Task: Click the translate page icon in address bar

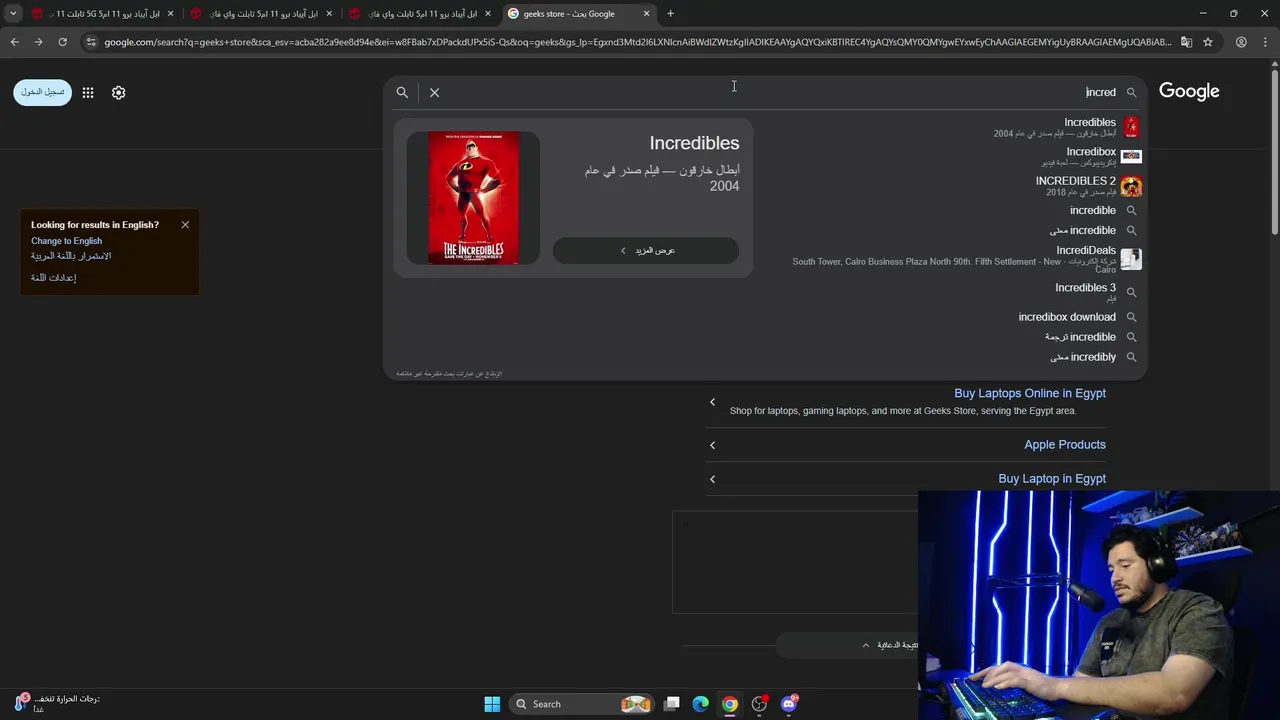Action: tap(1186, 42)
